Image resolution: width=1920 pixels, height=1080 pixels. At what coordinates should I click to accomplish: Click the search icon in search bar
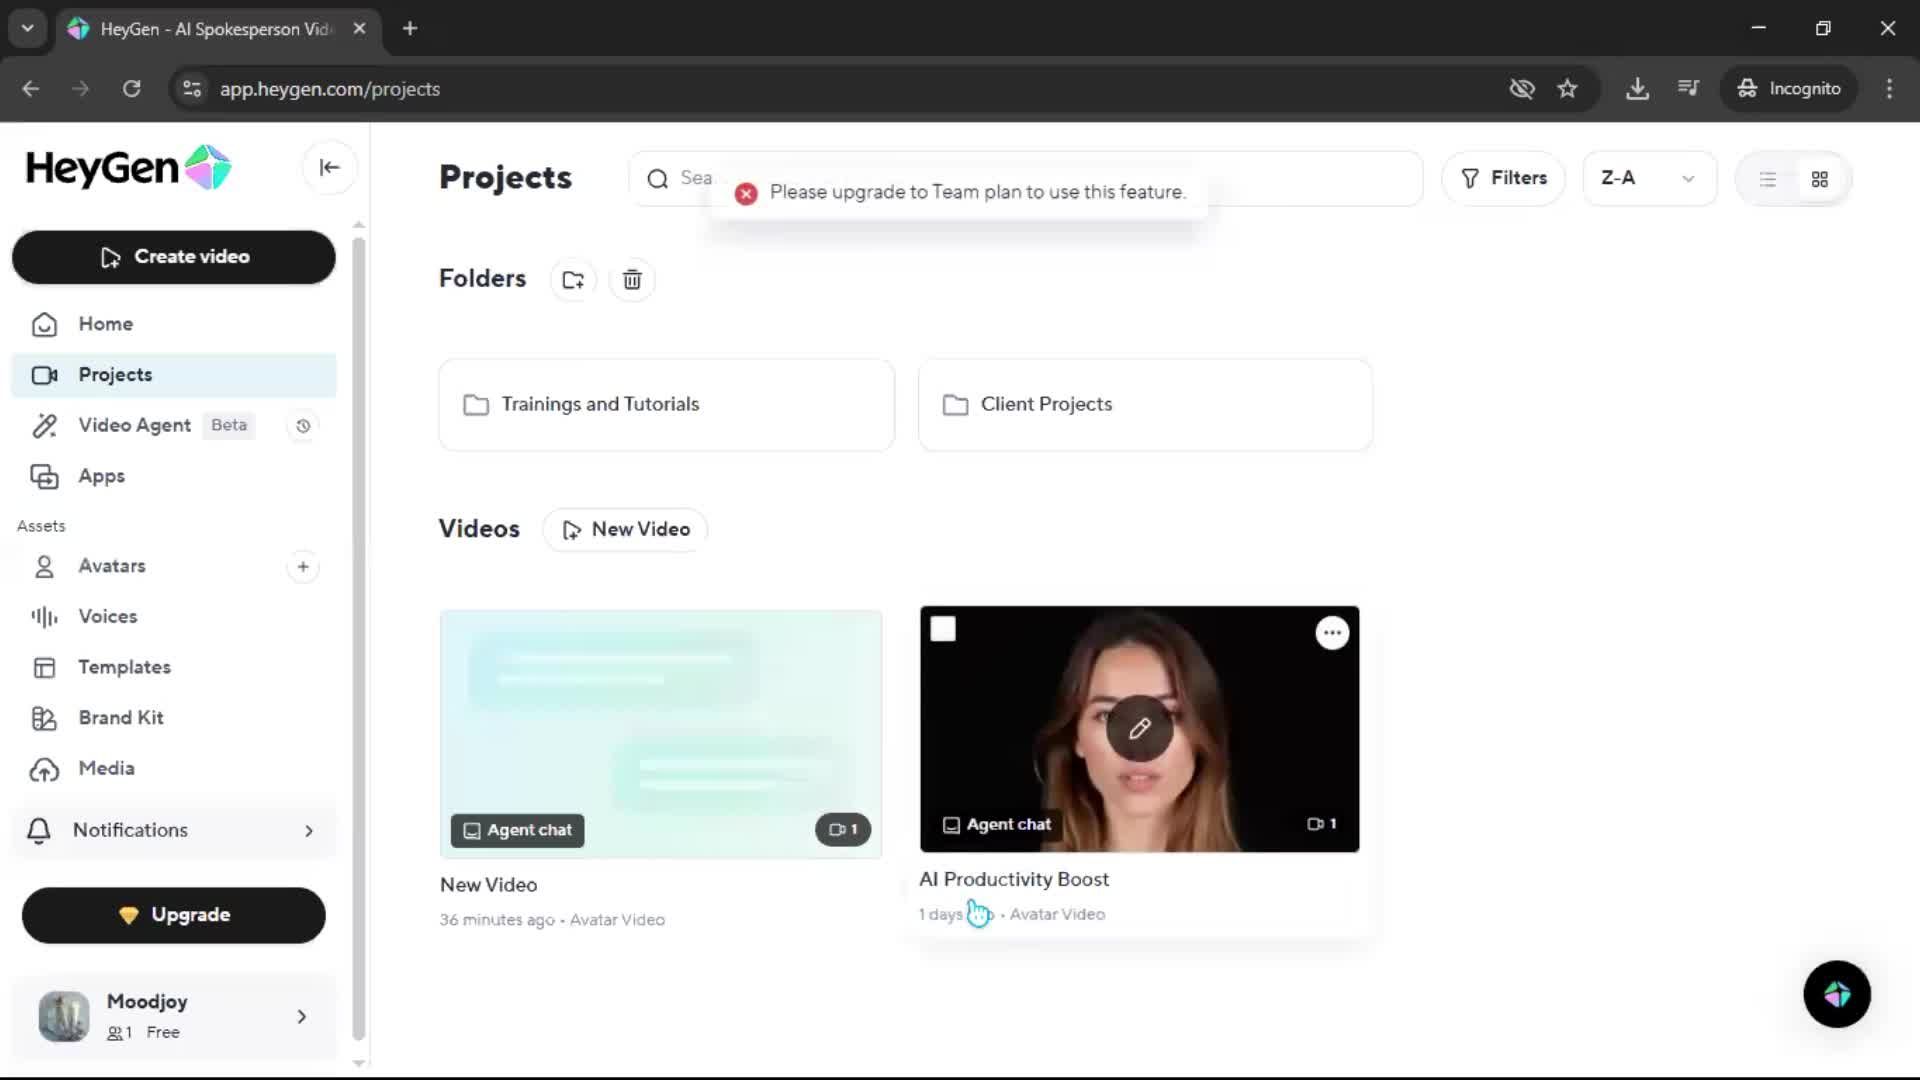(657, 178)
